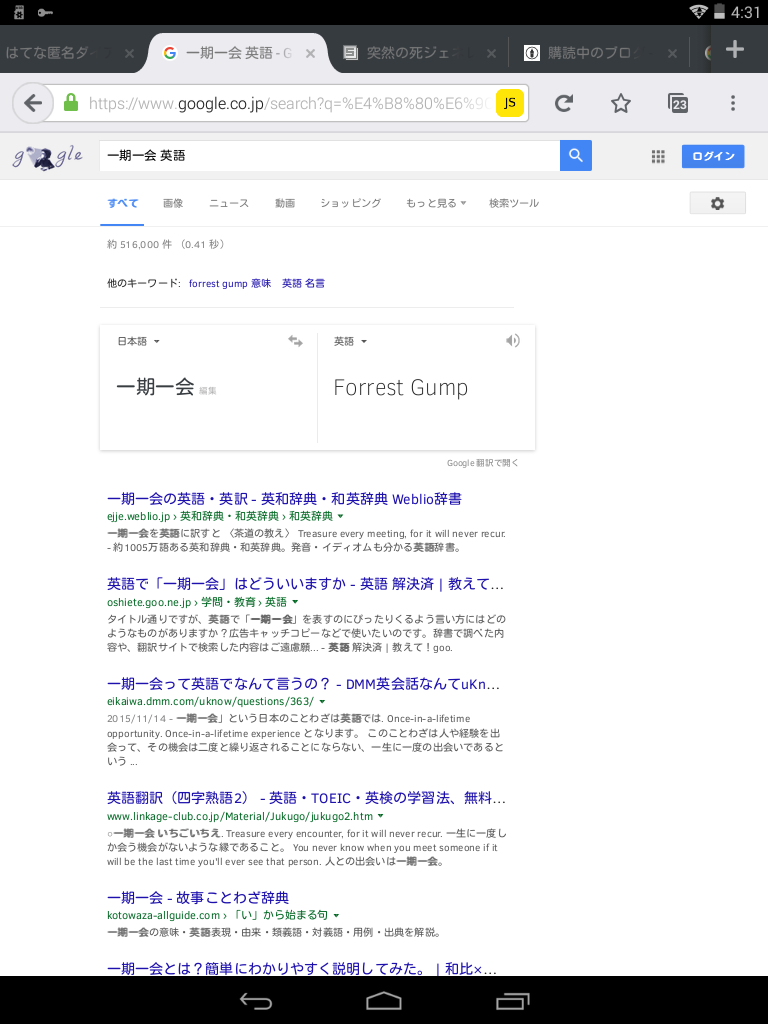Open the Google apps grid icon
768x1024 pixels.
pyautogui.click(x=658, y=156)
